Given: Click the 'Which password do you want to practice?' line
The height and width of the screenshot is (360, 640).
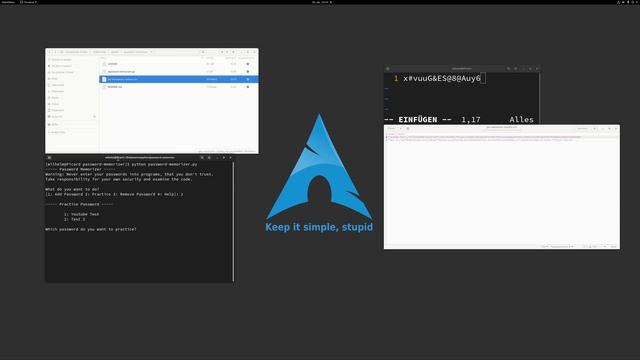Looking at the screenshot, I should 91,229.
